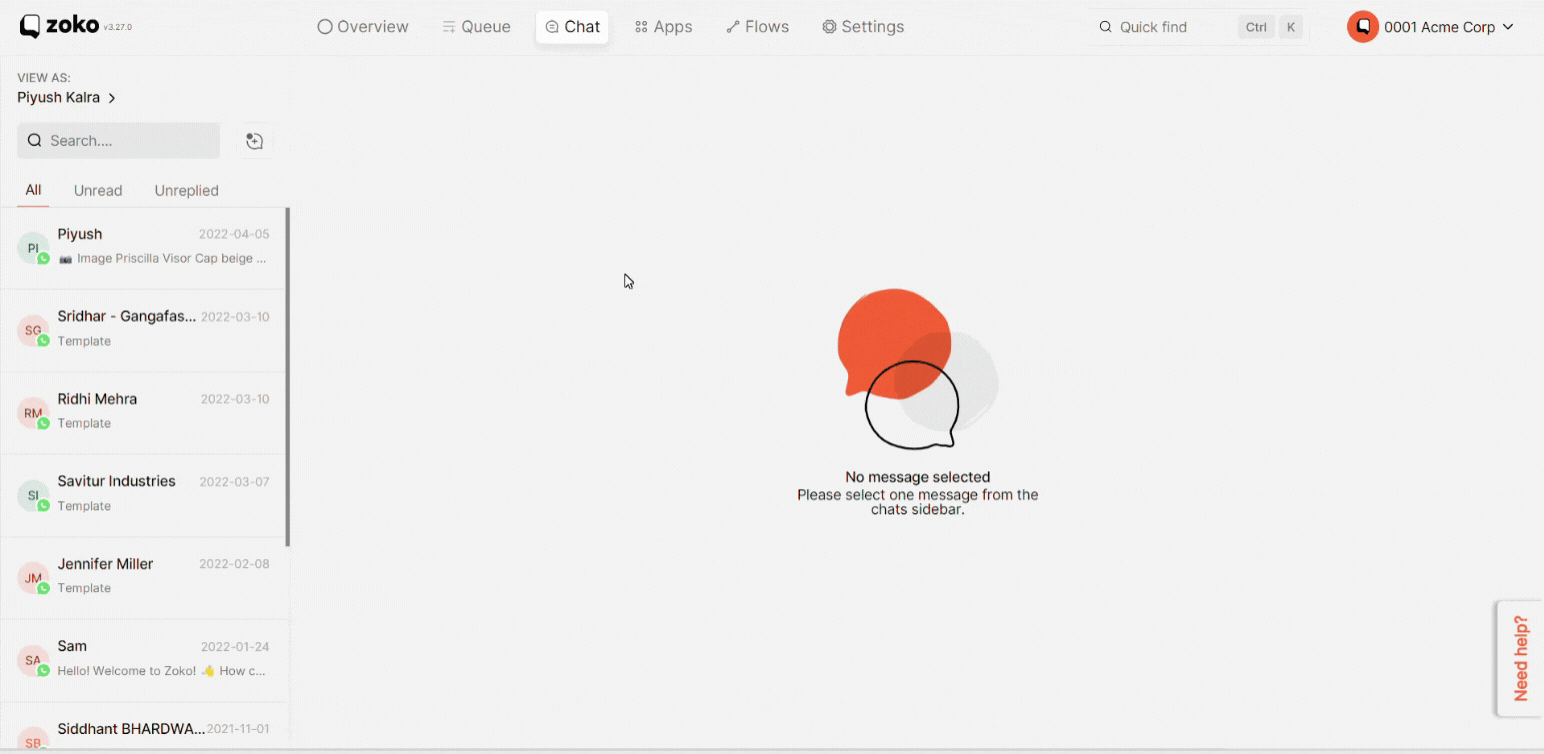Filter chats by Unread
Image resolution: width=1544 pixels, height=754 pixels.
(x=98, y=190)
